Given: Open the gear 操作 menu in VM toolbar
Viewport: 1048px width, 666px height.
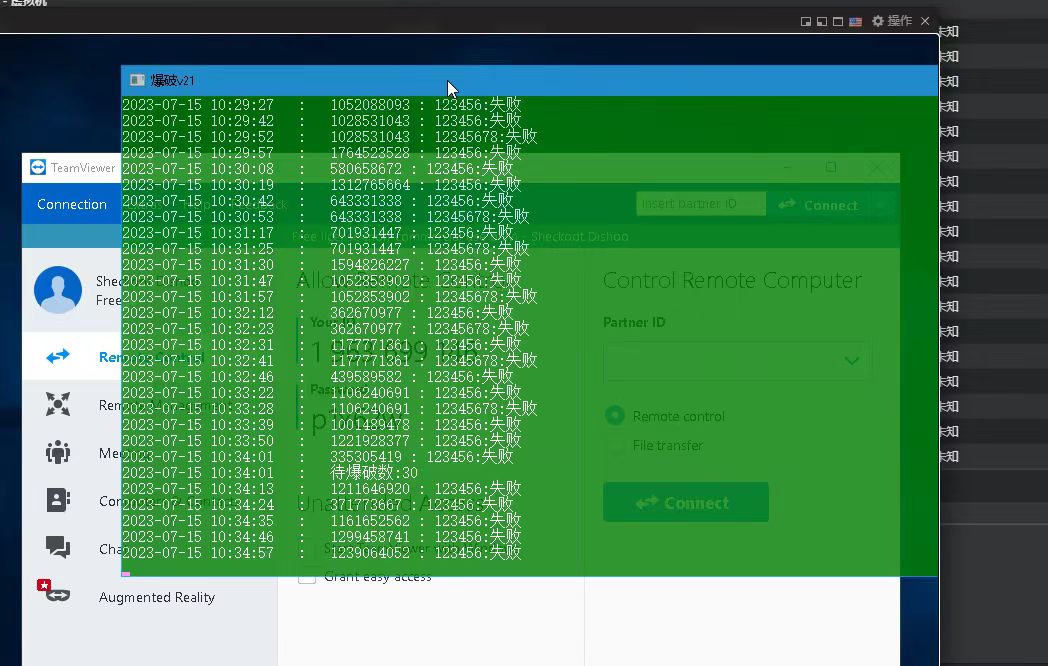Looking at the screenshot, I should coord(892,21).
